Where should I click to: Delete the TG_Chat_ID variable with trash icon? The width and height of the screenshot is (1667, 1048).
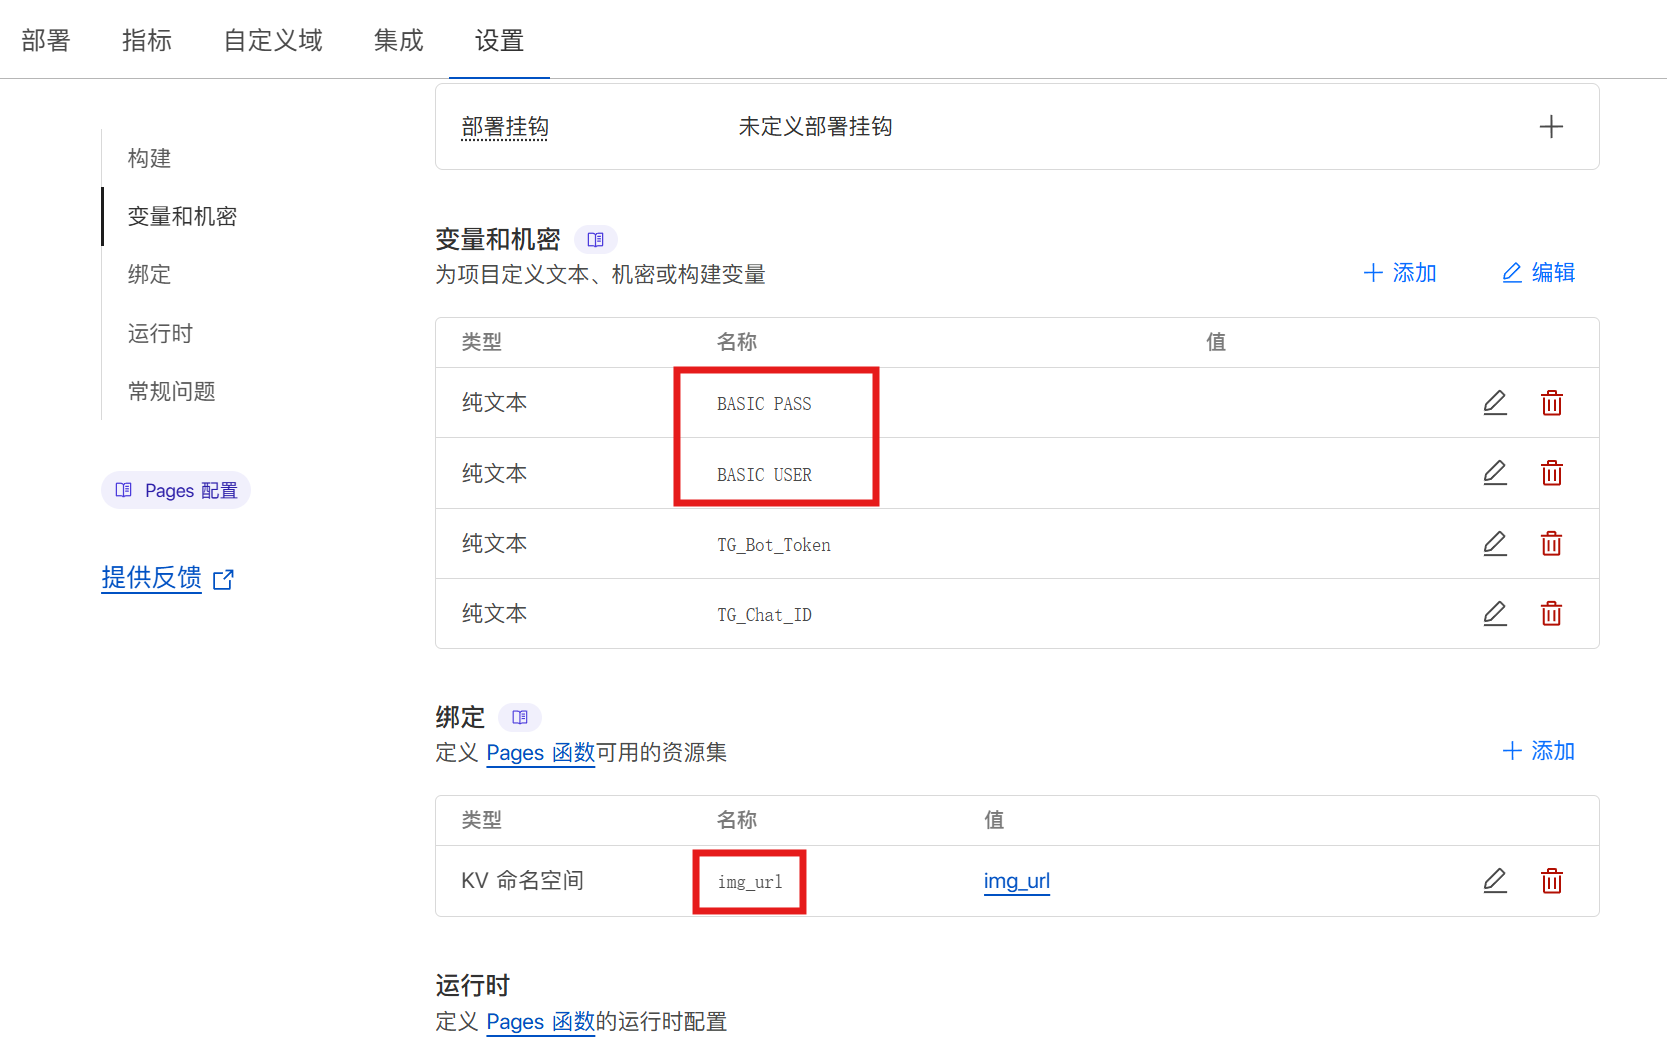click(x=1552, y=613)
